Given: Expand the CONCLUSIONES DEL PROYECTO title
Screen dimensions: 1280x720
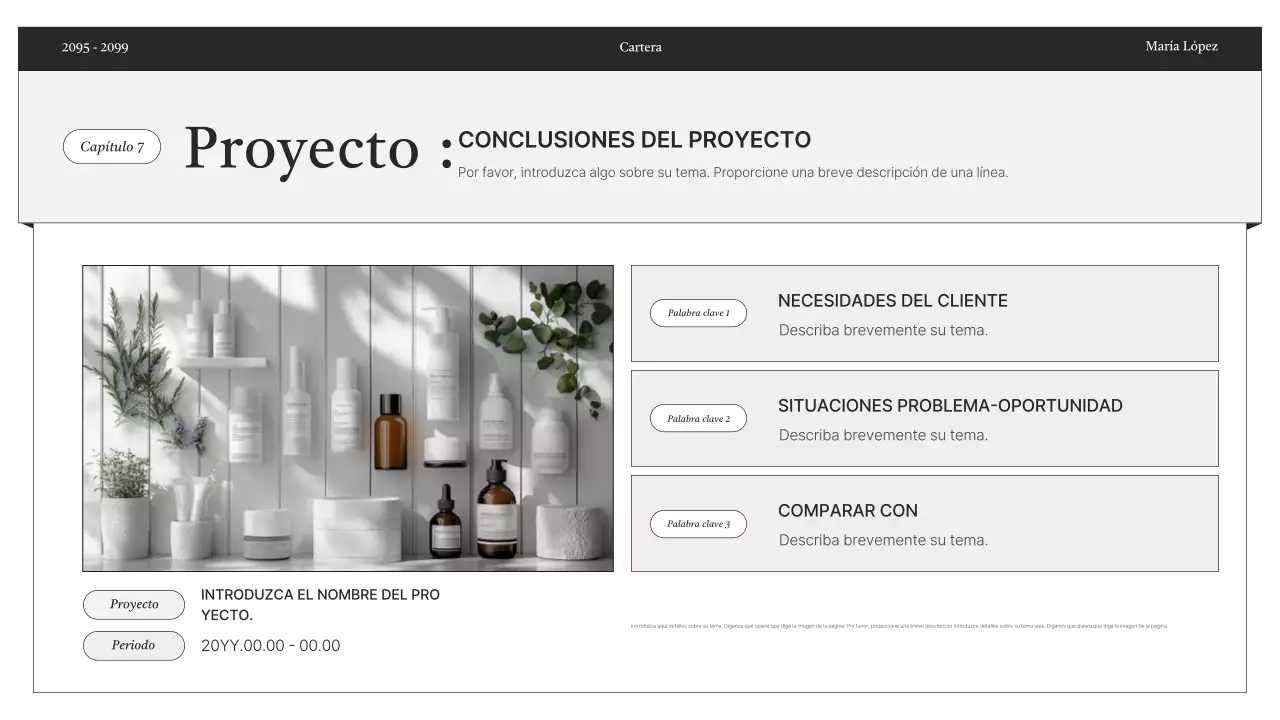Looking at the screenshot, I should coord(634,139).
